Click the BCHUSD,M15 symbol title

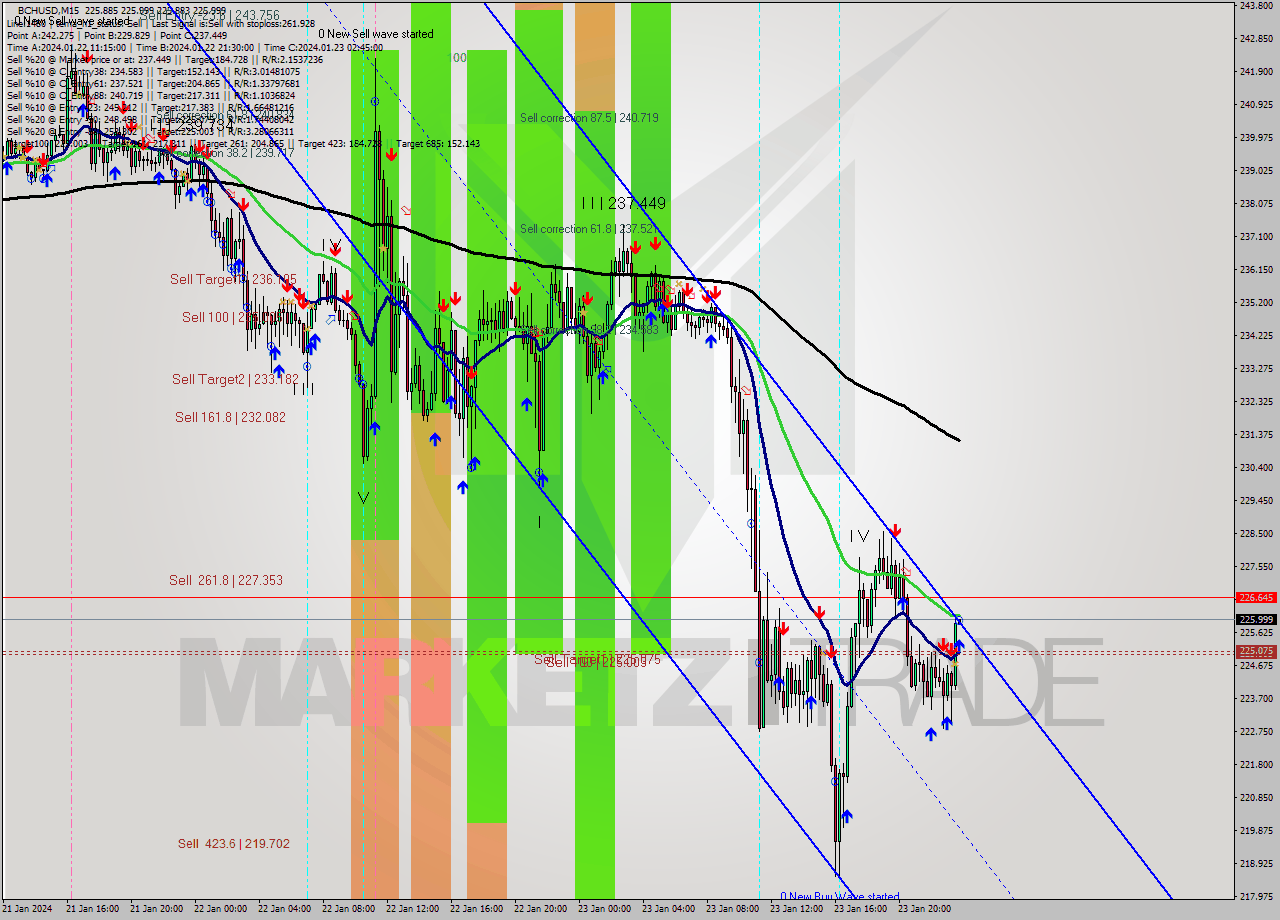49,10
